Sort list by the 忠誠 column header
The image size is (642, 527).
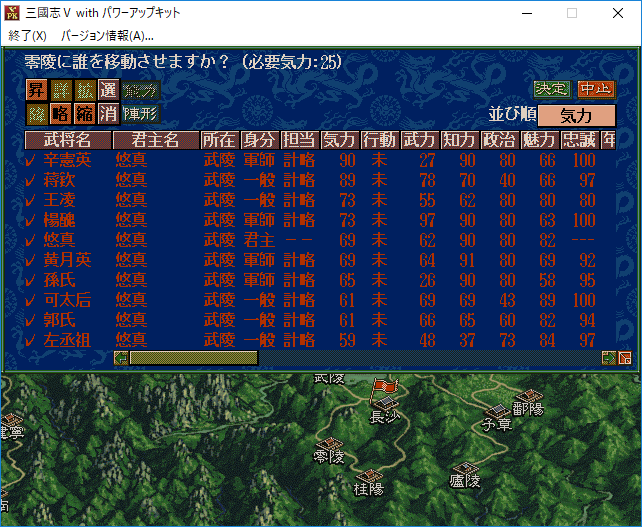coord(580,139)
